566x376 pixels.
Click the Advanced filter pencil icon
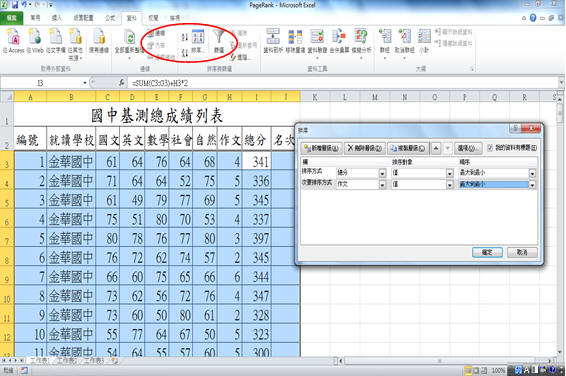coord(234,57)
